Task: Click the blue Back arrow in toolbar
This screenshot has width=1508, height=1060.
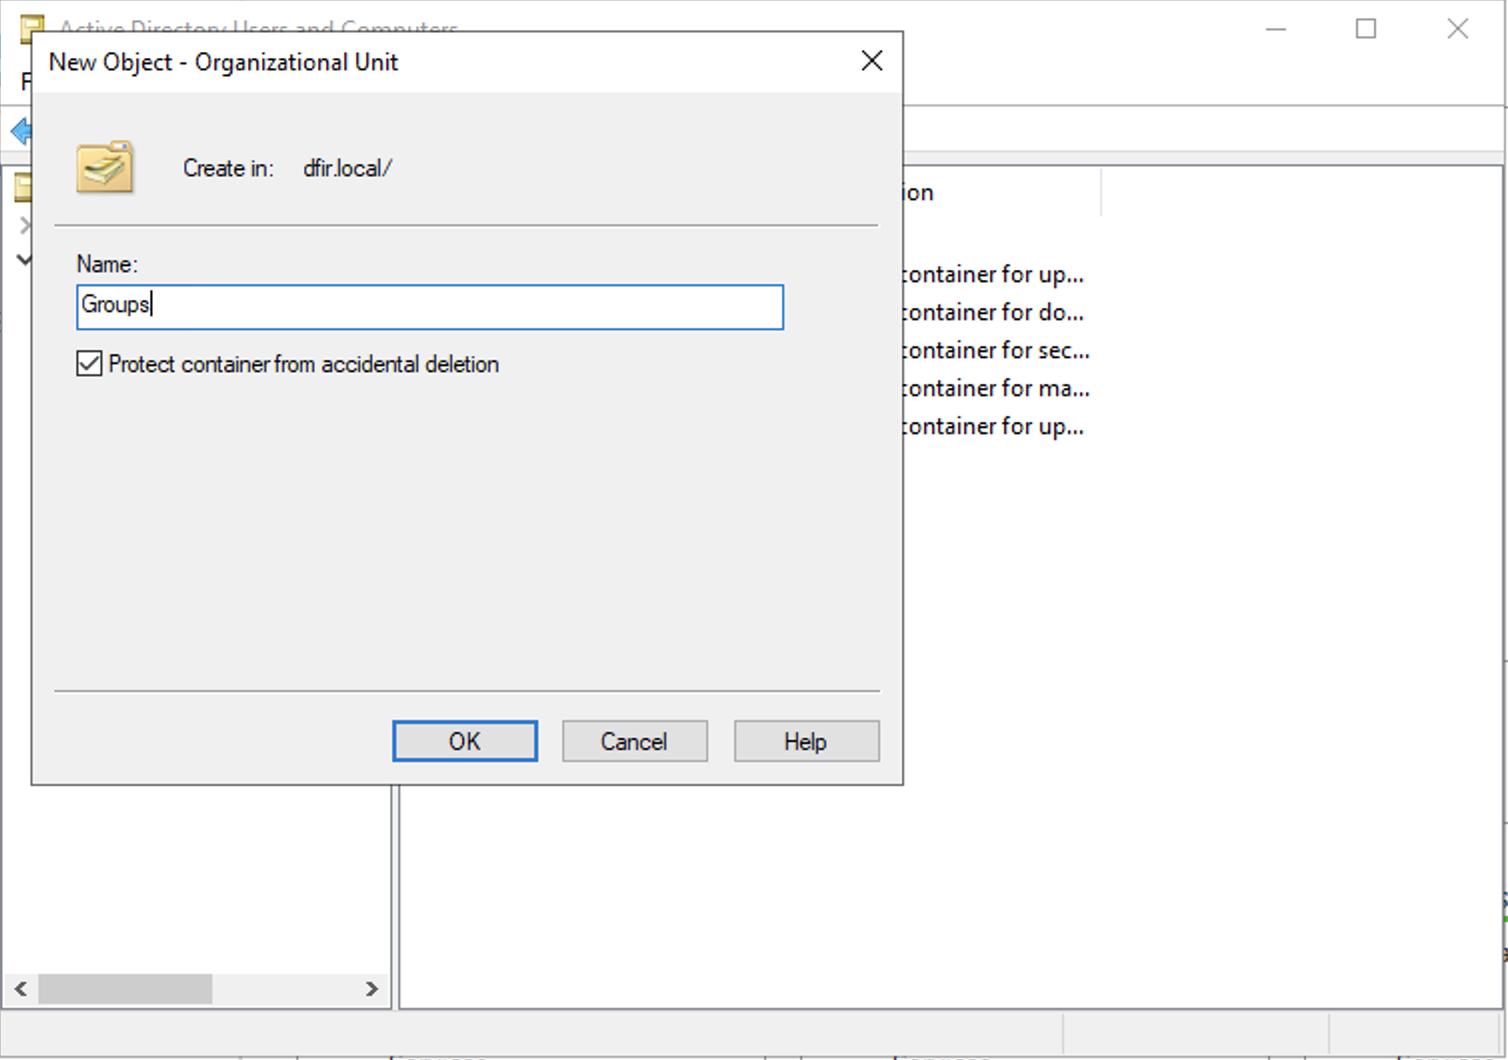Action: click(18, 131)
